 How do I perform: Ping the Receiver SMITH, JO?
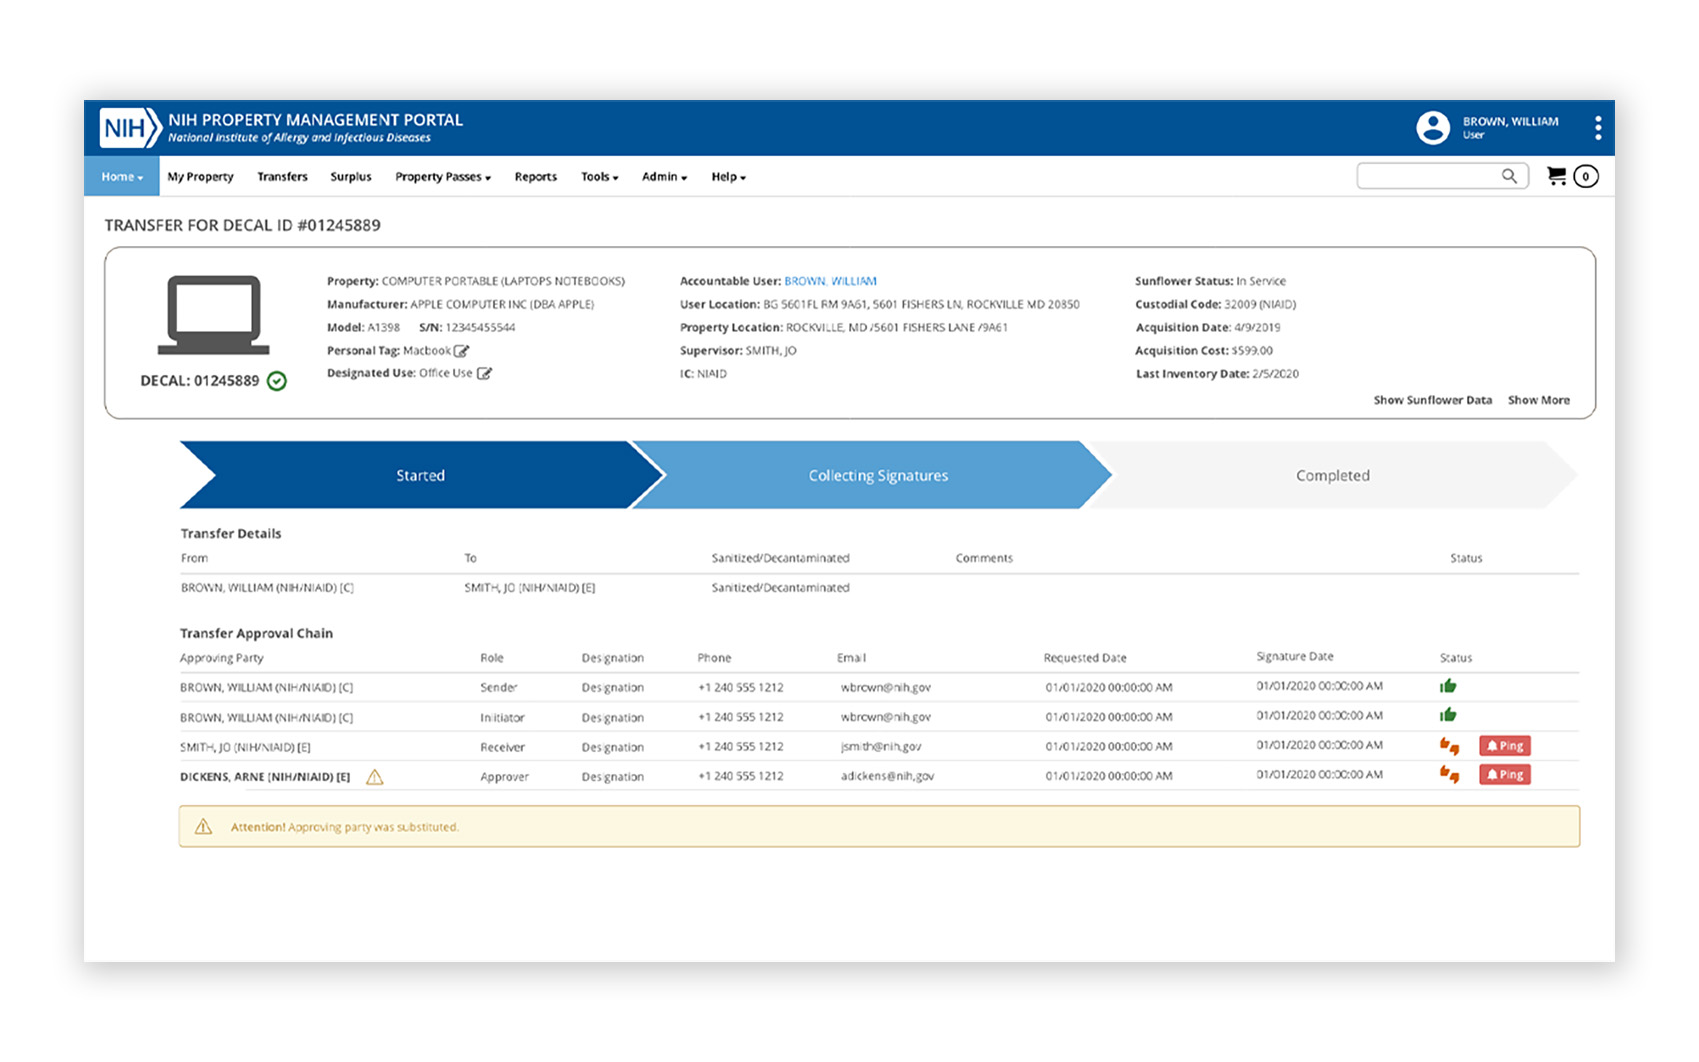coord(1504,746)
